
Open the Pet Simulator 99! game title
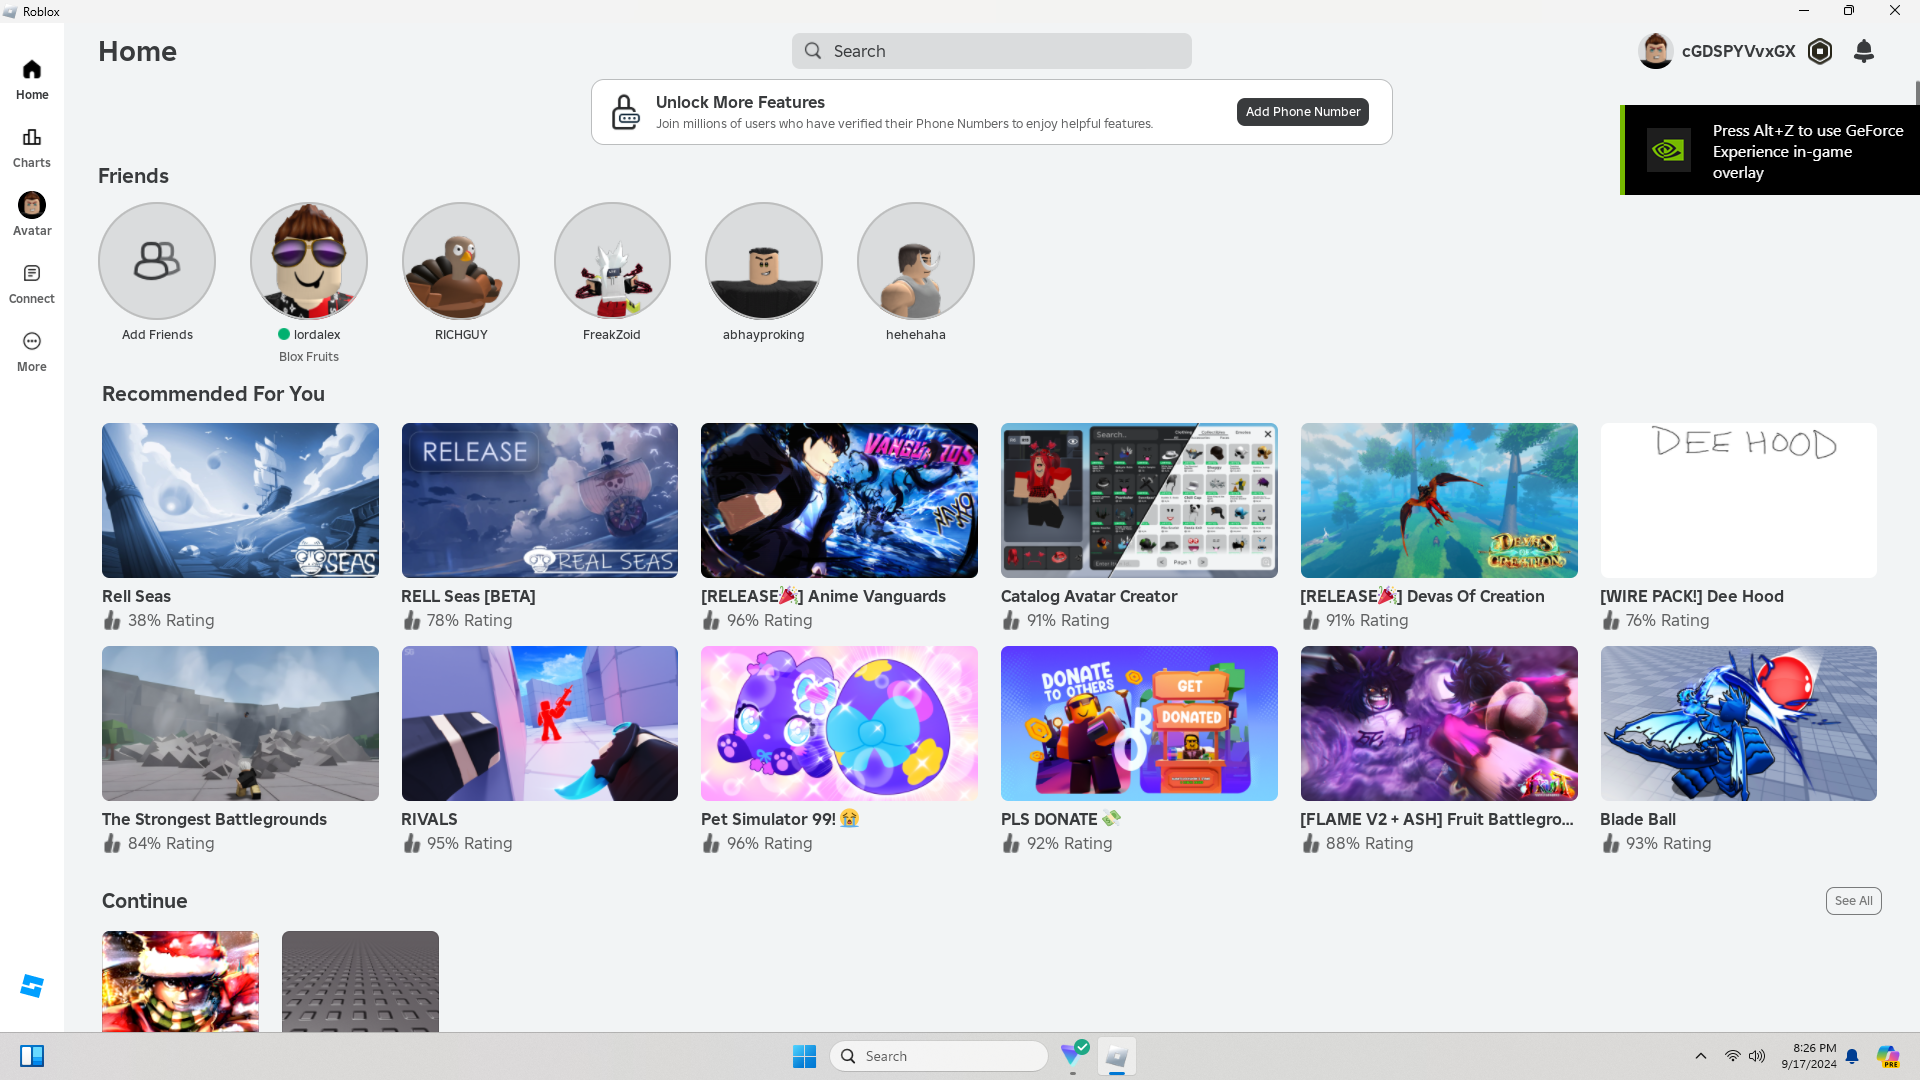coord(768,819)
